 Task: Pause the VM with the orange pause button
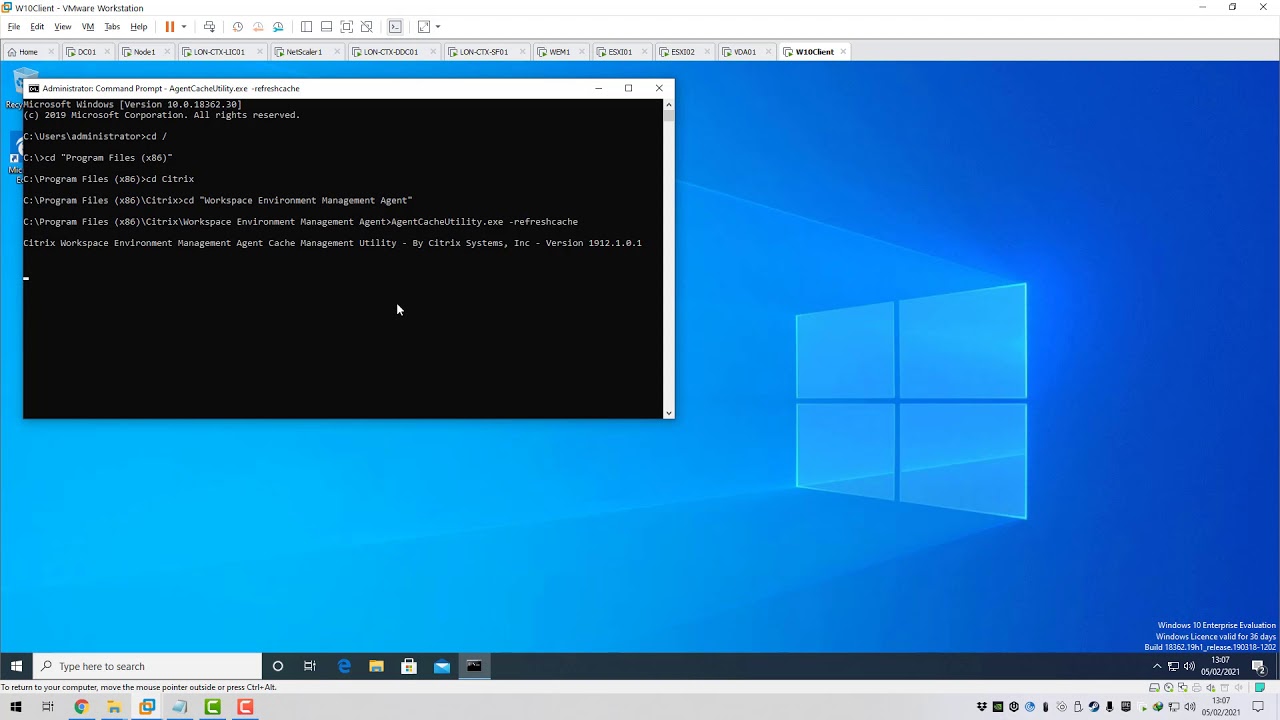[169, 27]
